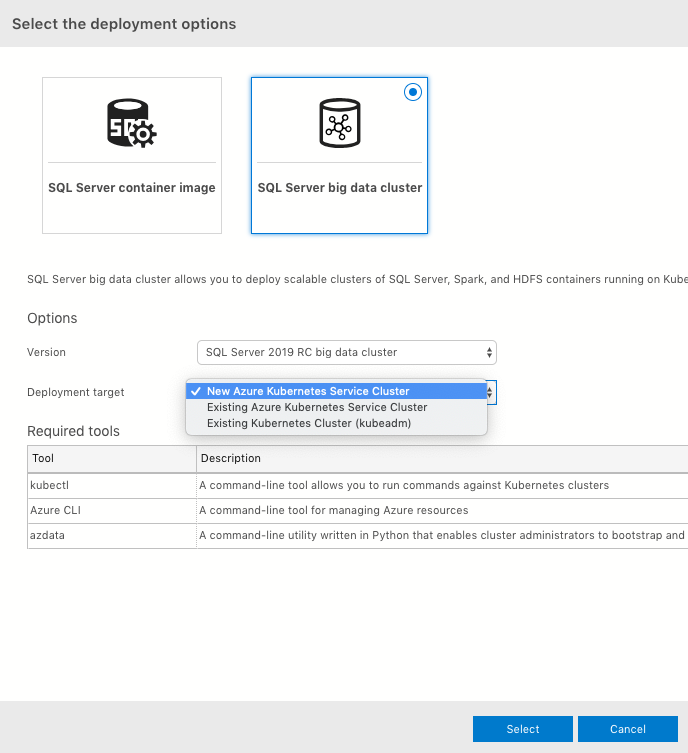The width and height of the screenshot is (688, 753).
Task: Click the big data cluster database icon
Action: pyautogui.click(x=339, y=123)
